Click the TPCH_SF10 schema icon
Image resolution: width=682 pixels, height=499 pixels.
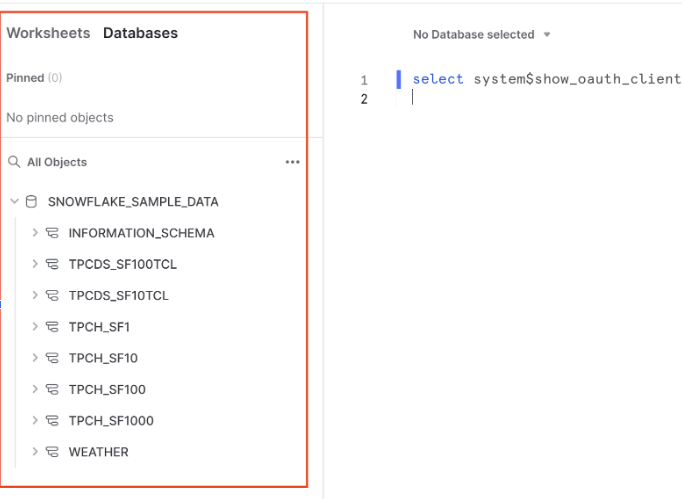tap(52, 358)
